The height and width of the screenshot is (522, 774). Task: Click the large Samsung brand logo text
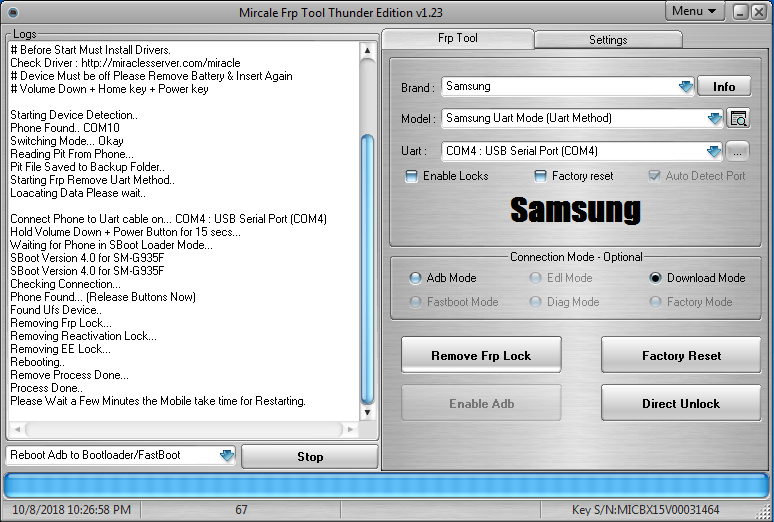(576, 210)
